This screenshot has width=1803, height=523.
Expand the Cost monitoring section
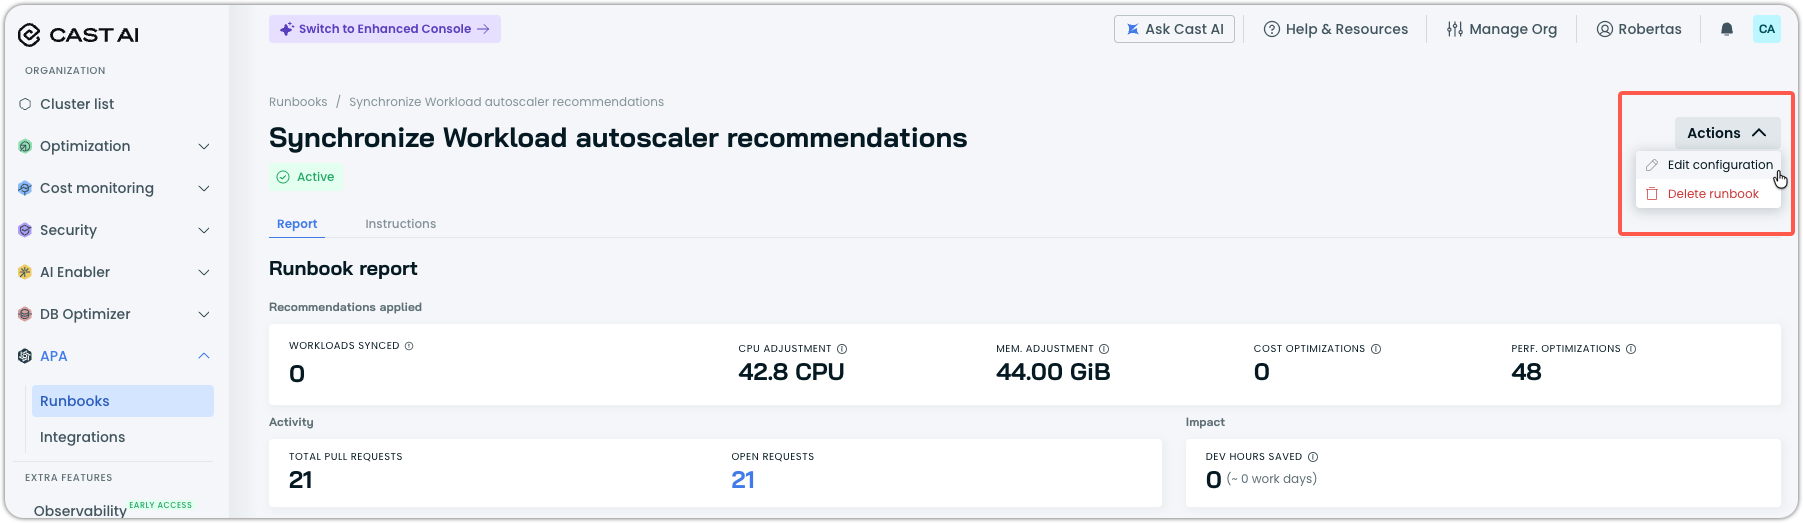(115, 188)
